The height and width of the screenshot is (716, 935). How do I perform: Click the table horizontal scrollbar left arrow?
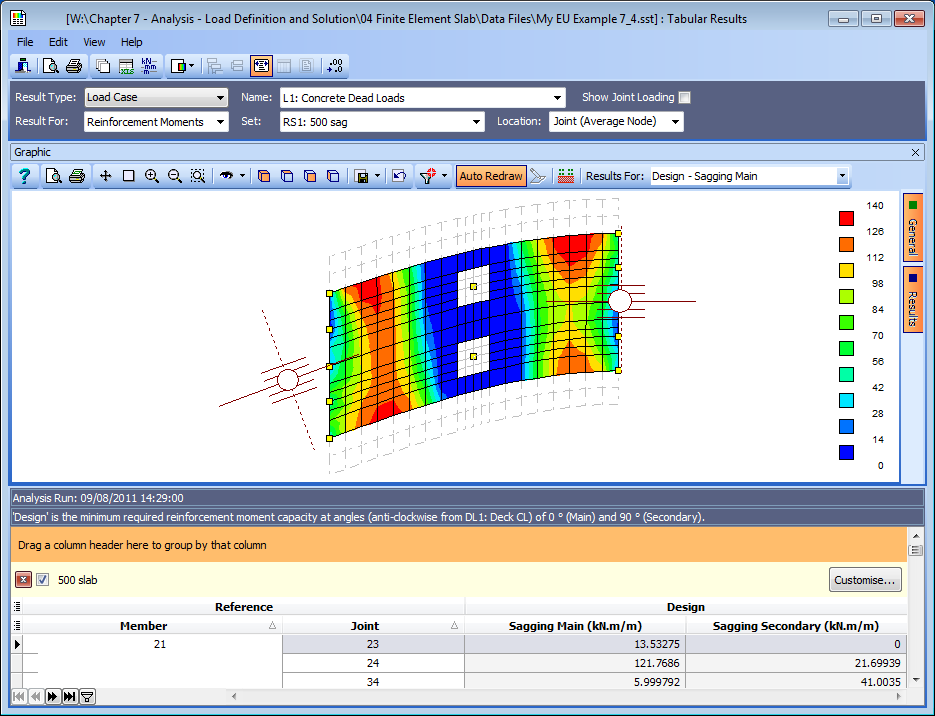click(x=234, y=696)
